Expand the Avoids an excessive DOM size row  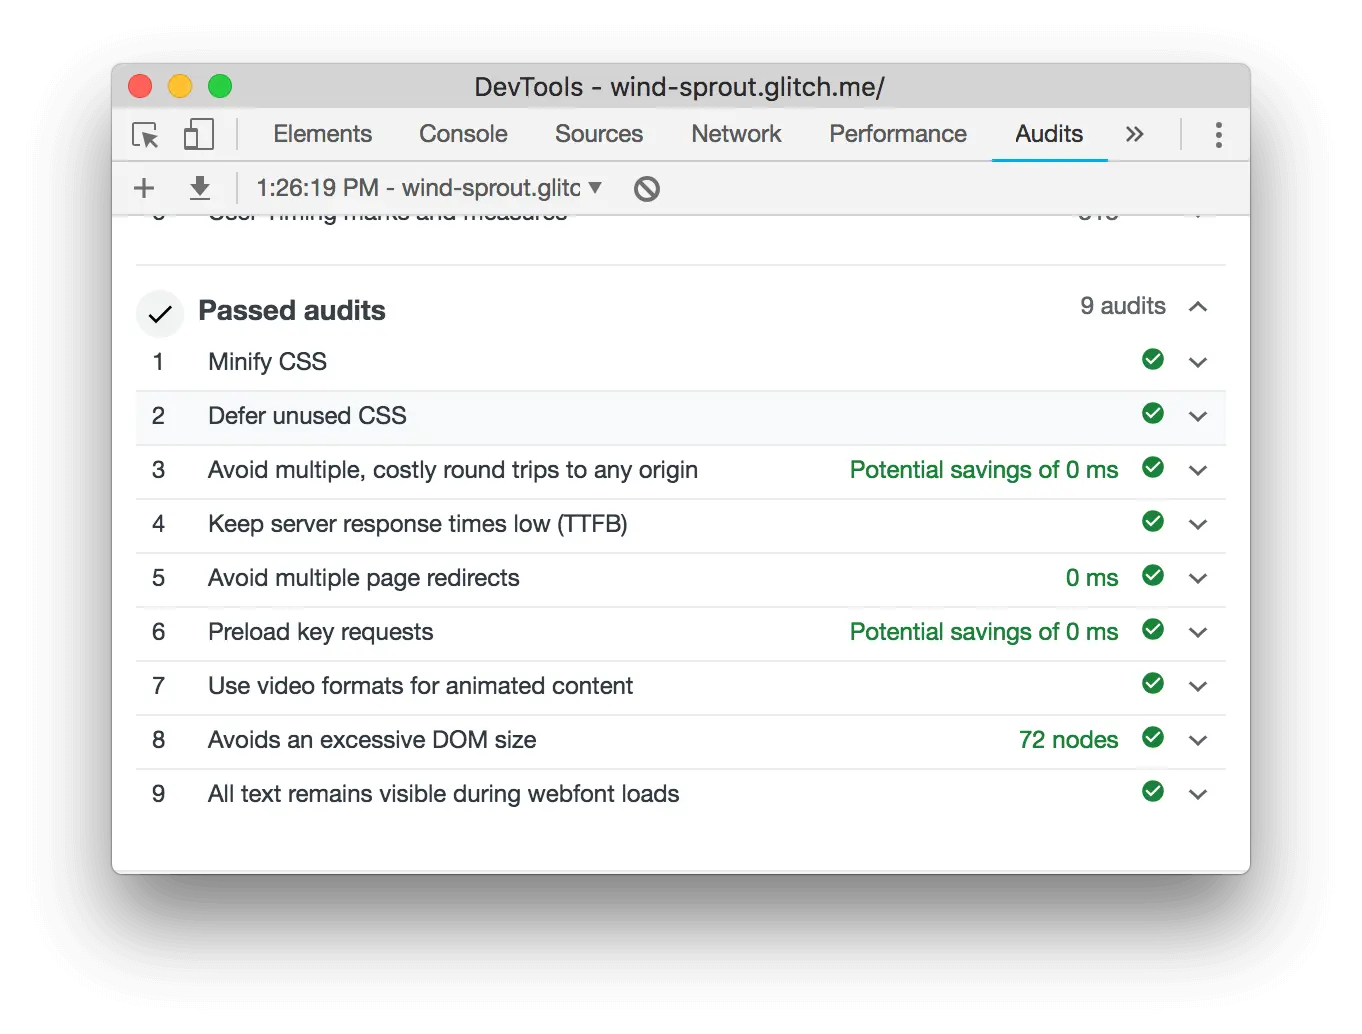[x=1198, y=741]
